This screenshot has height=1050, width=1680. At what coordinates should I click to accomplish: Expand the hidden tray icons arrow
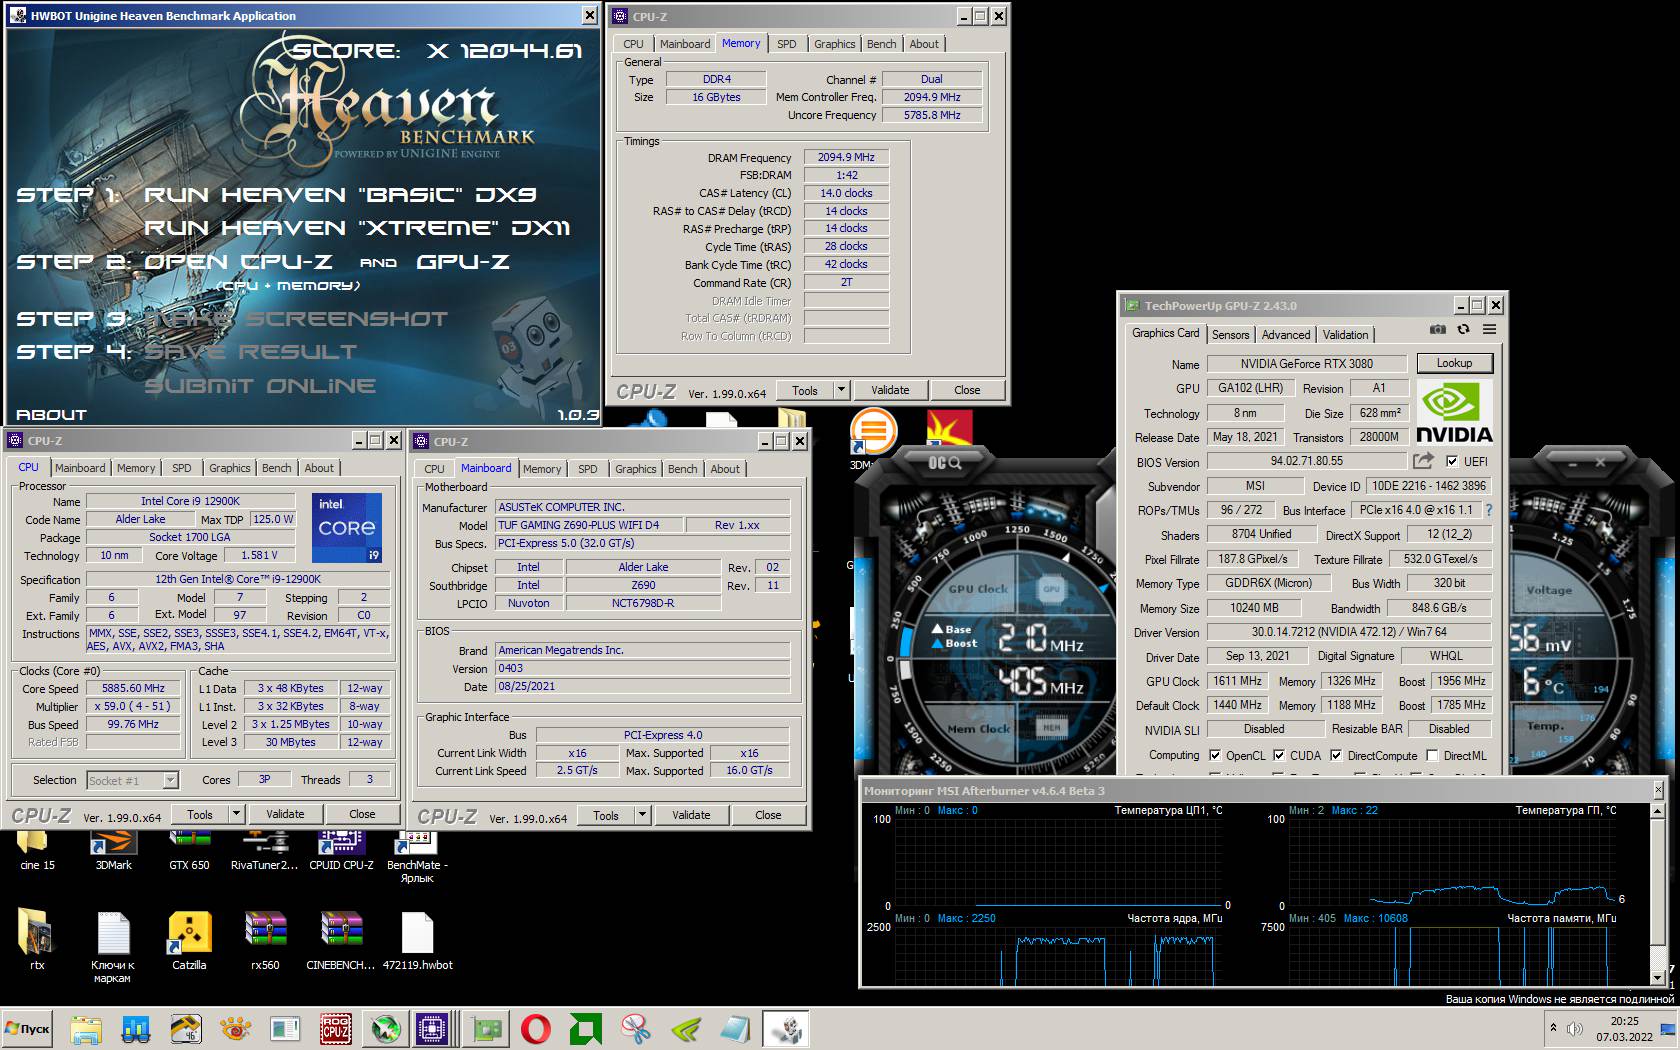(x=1553, y=1028)
